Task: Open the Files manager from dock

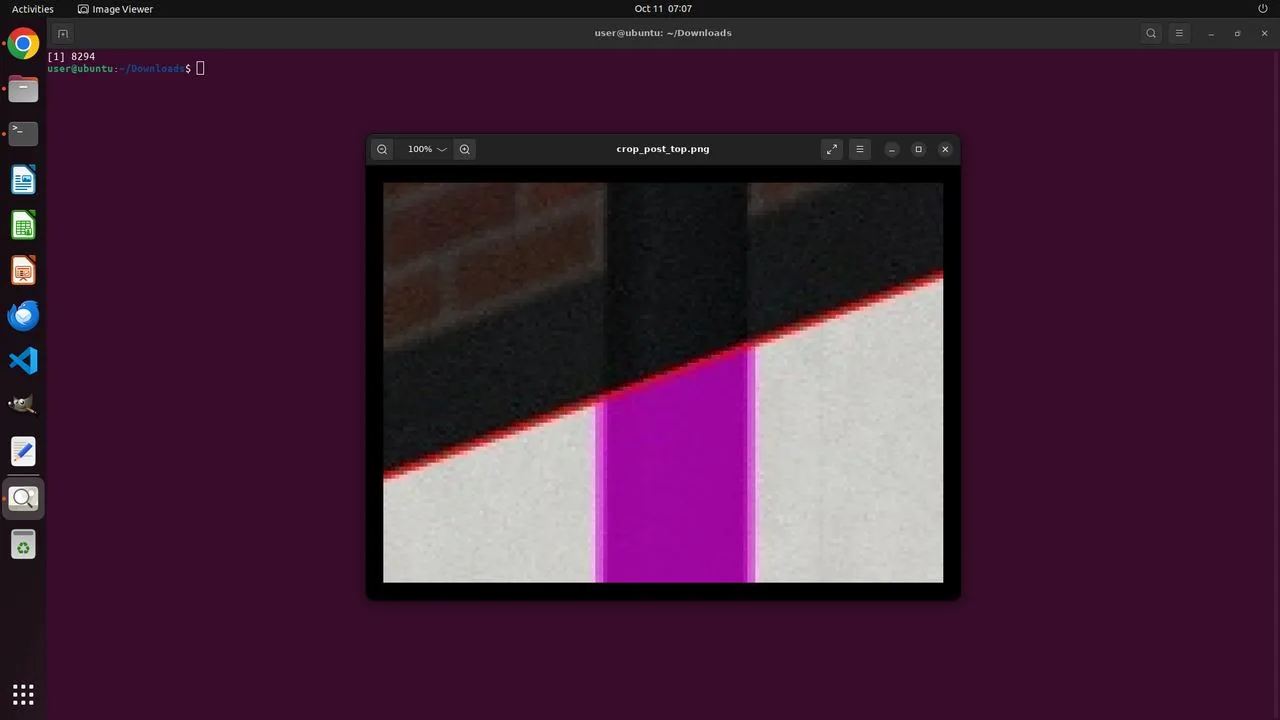Action: 23,89
